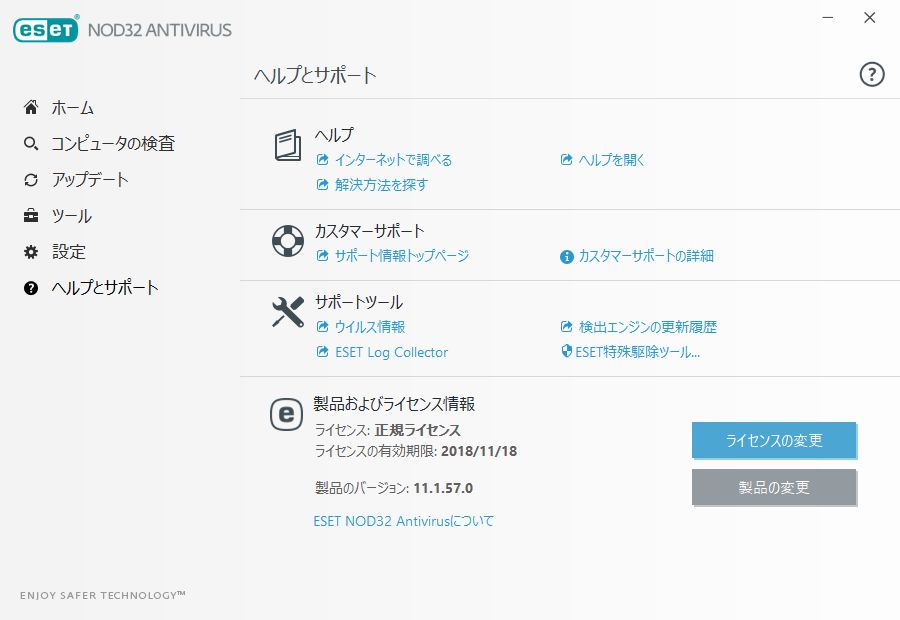Click the external-link icon beside 検出エンジンの更新履歴
This screenshot has height=620, width=900.
567,327
